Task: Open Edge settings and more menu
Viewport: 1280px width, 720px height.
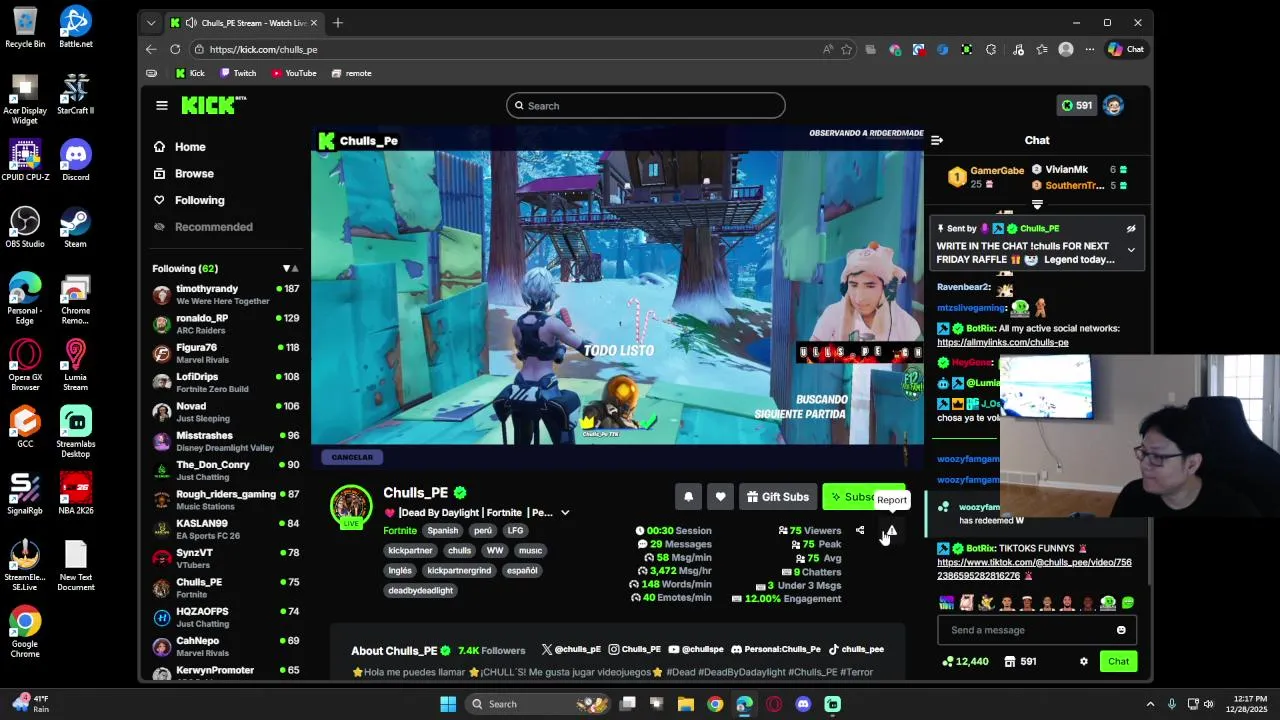Action: pyautogui.click(x=1089, y=49)
